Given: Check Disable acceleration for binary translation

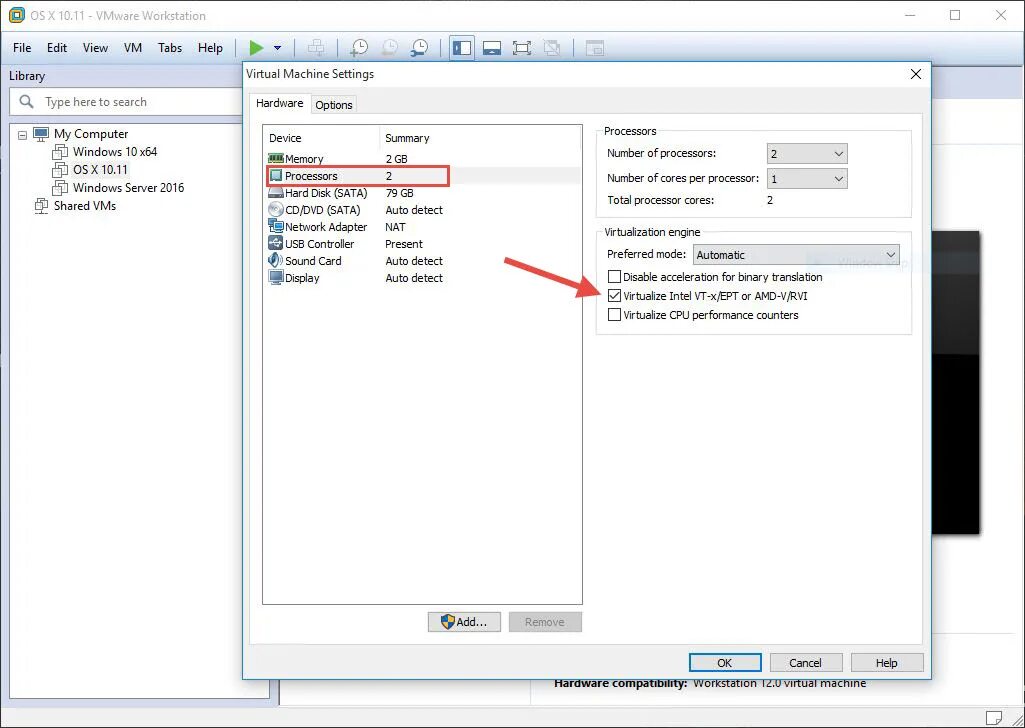Looking at the screenshot, I should coord(615,277).
